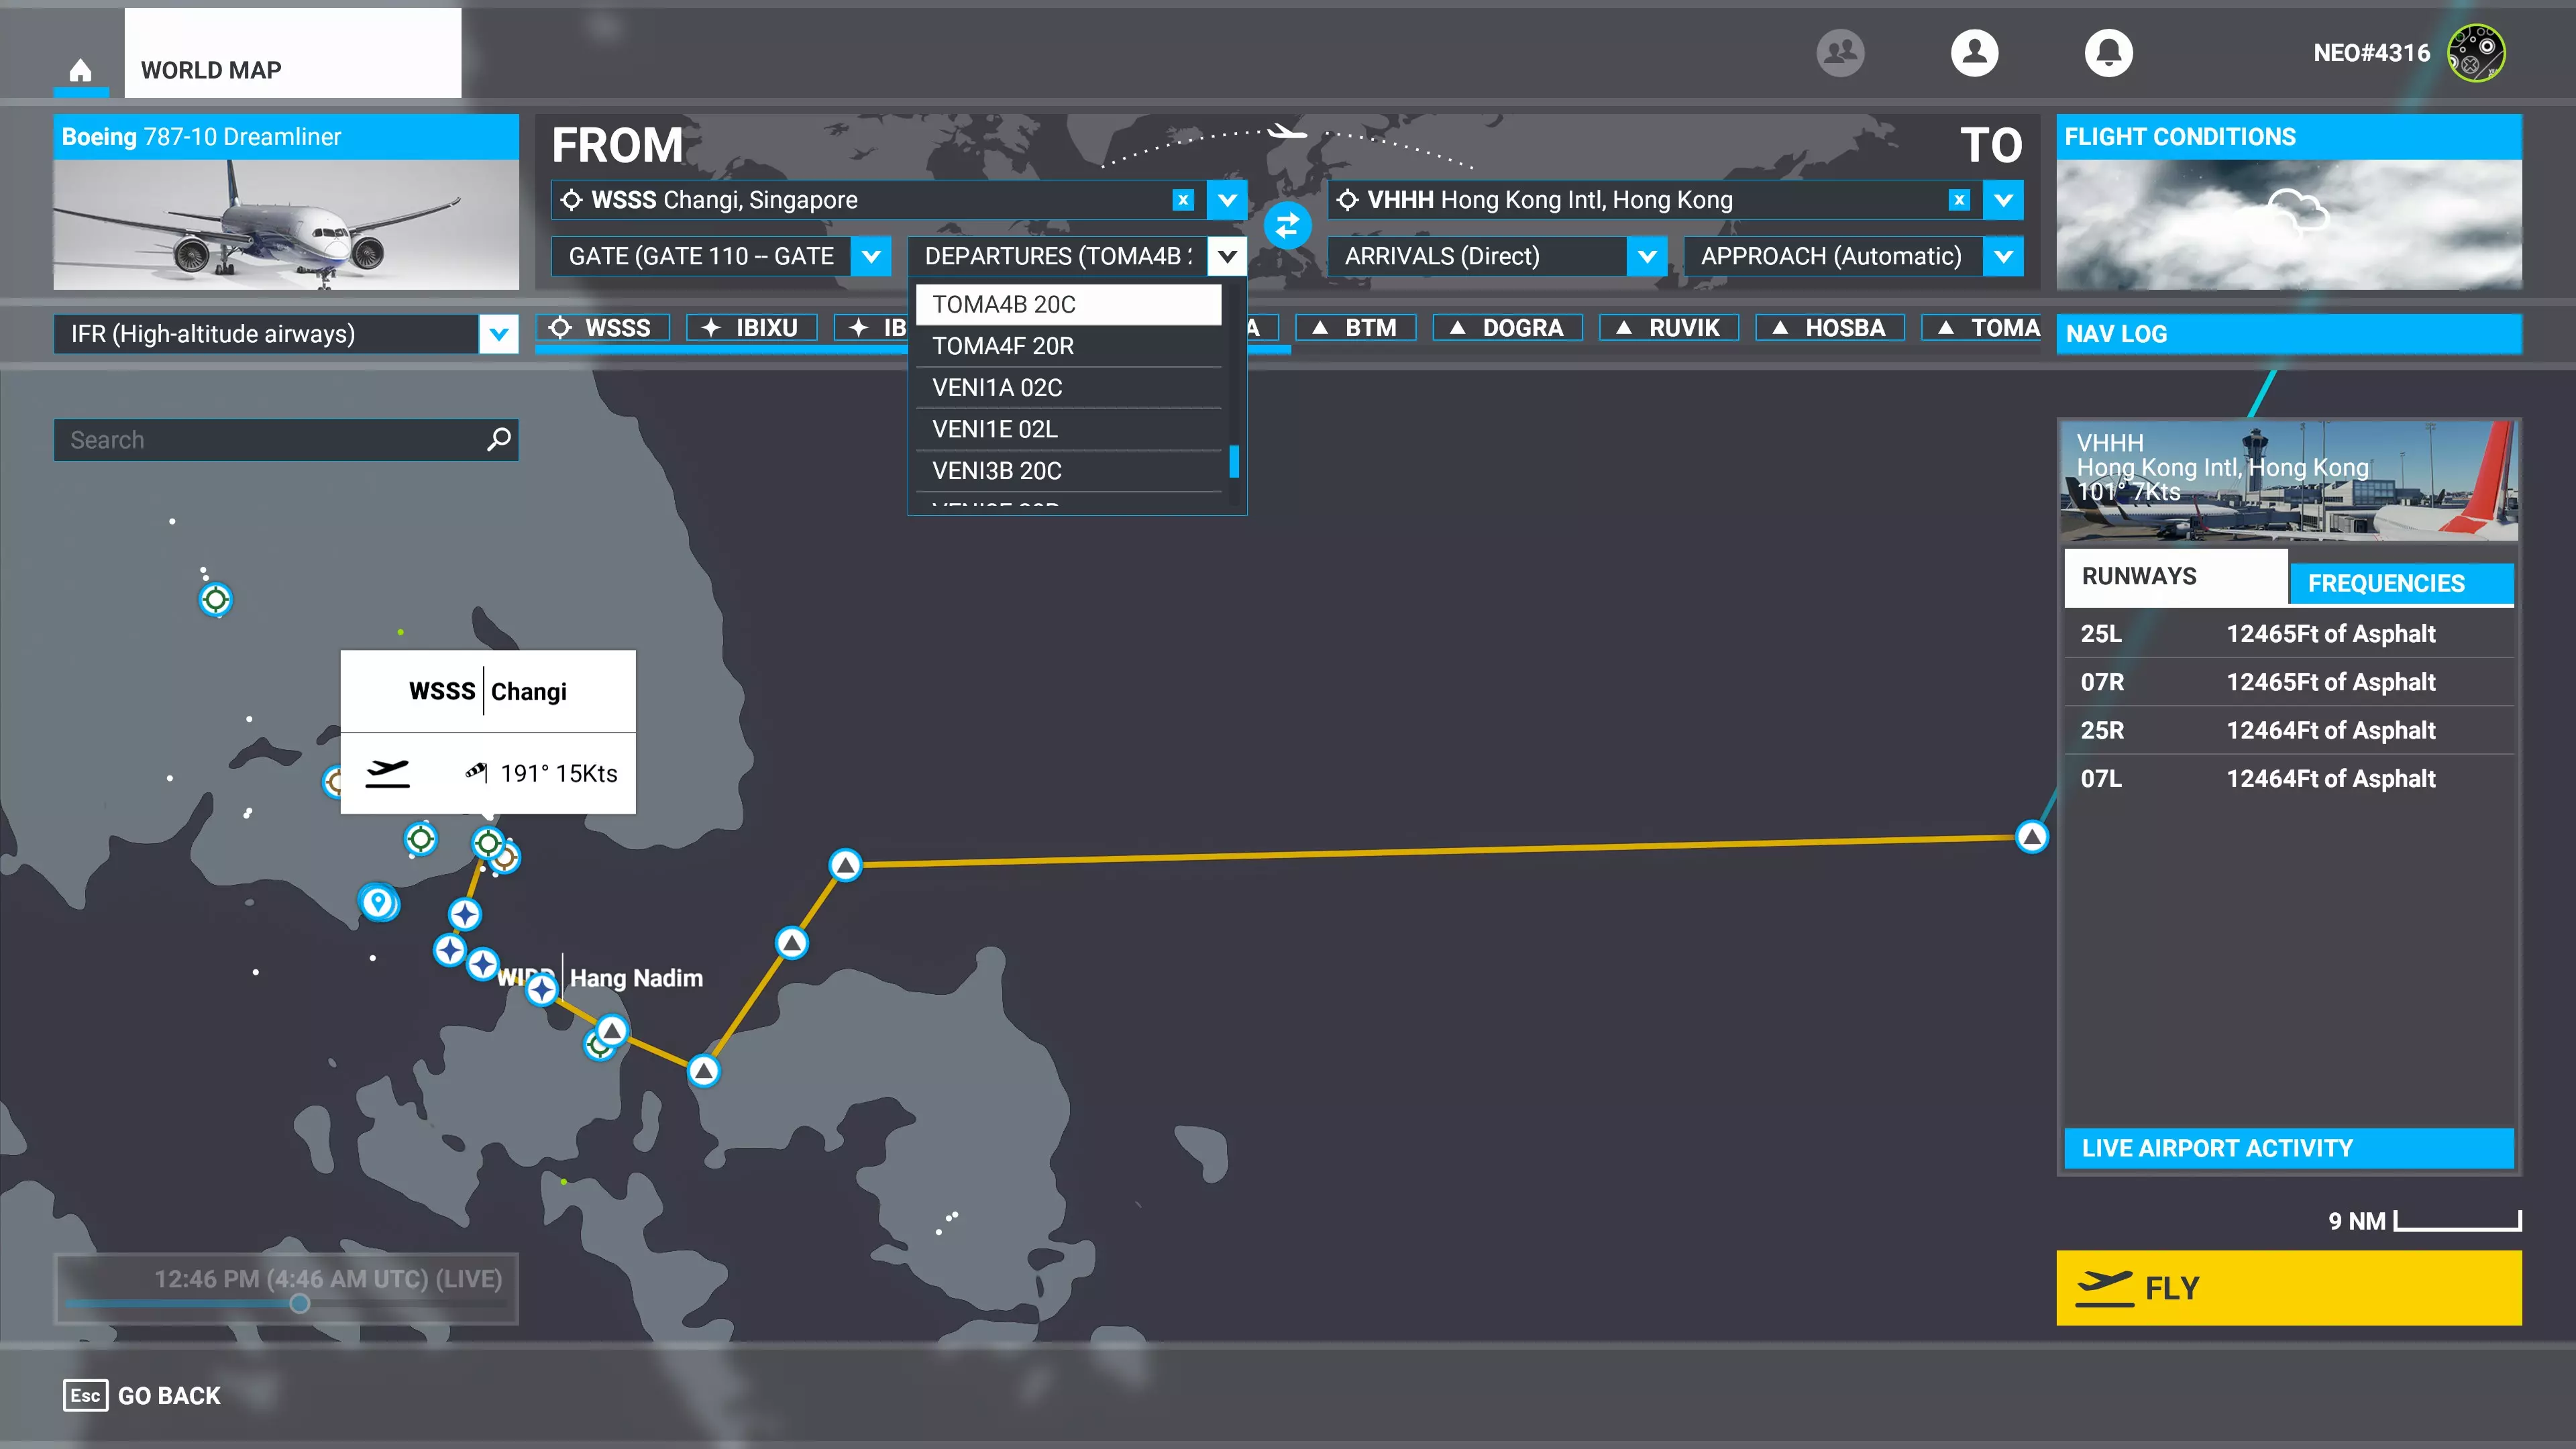Click the home icon

tap(80, 70)
